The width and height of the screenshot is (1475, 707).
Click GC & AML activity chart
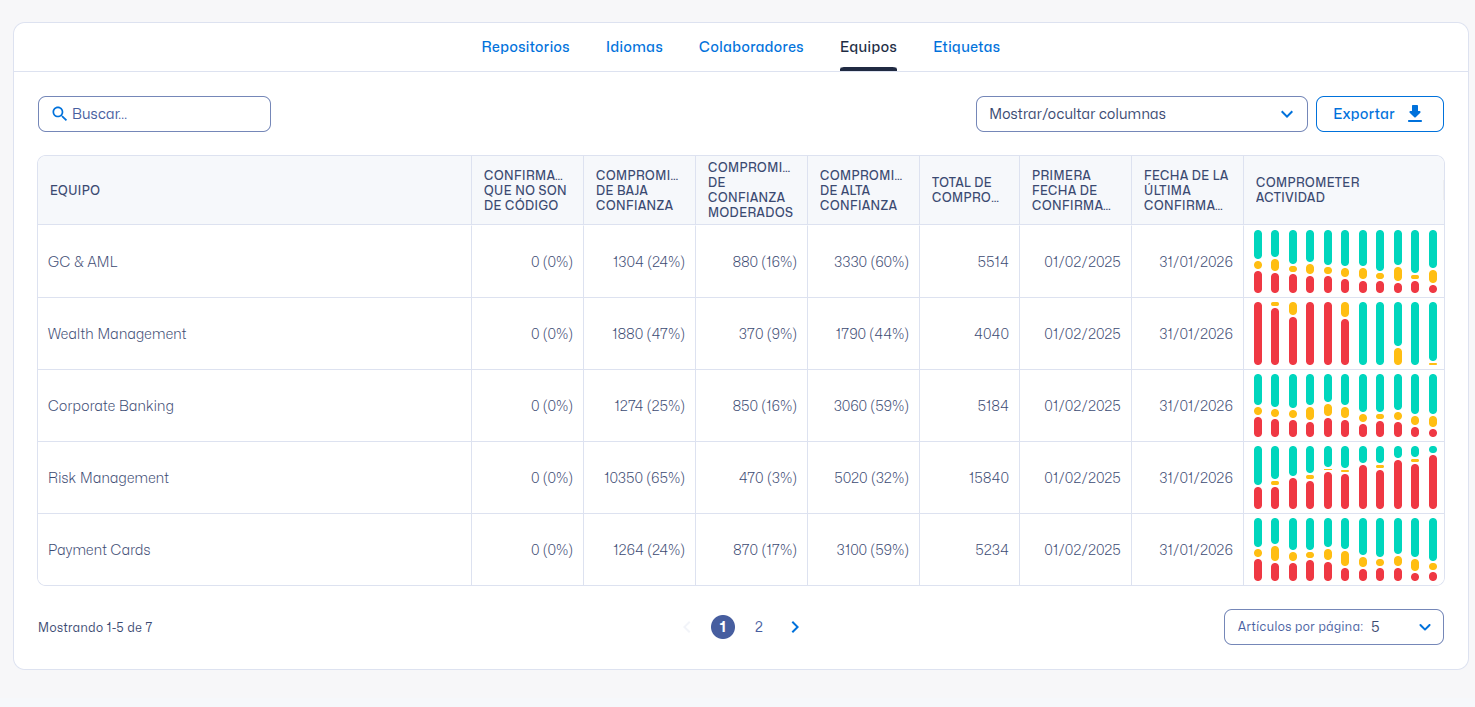(1344, 262)
